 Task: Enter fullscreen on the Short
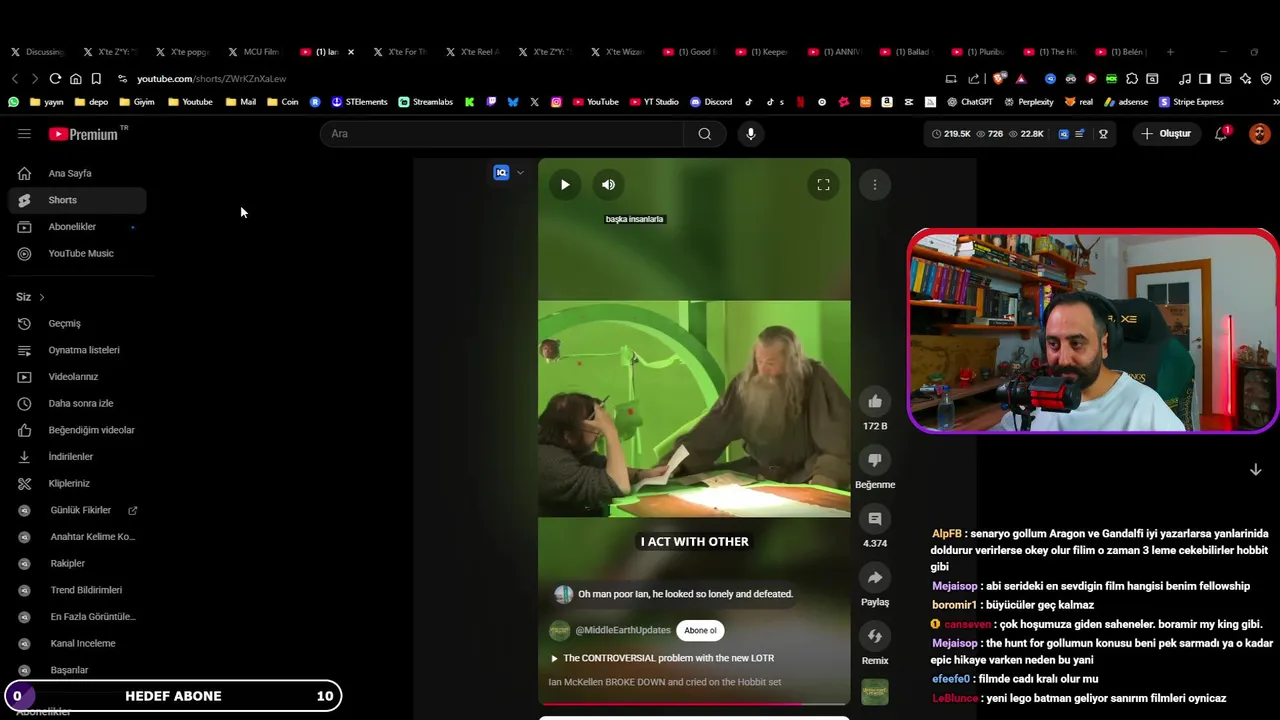[x=823, y=185]
